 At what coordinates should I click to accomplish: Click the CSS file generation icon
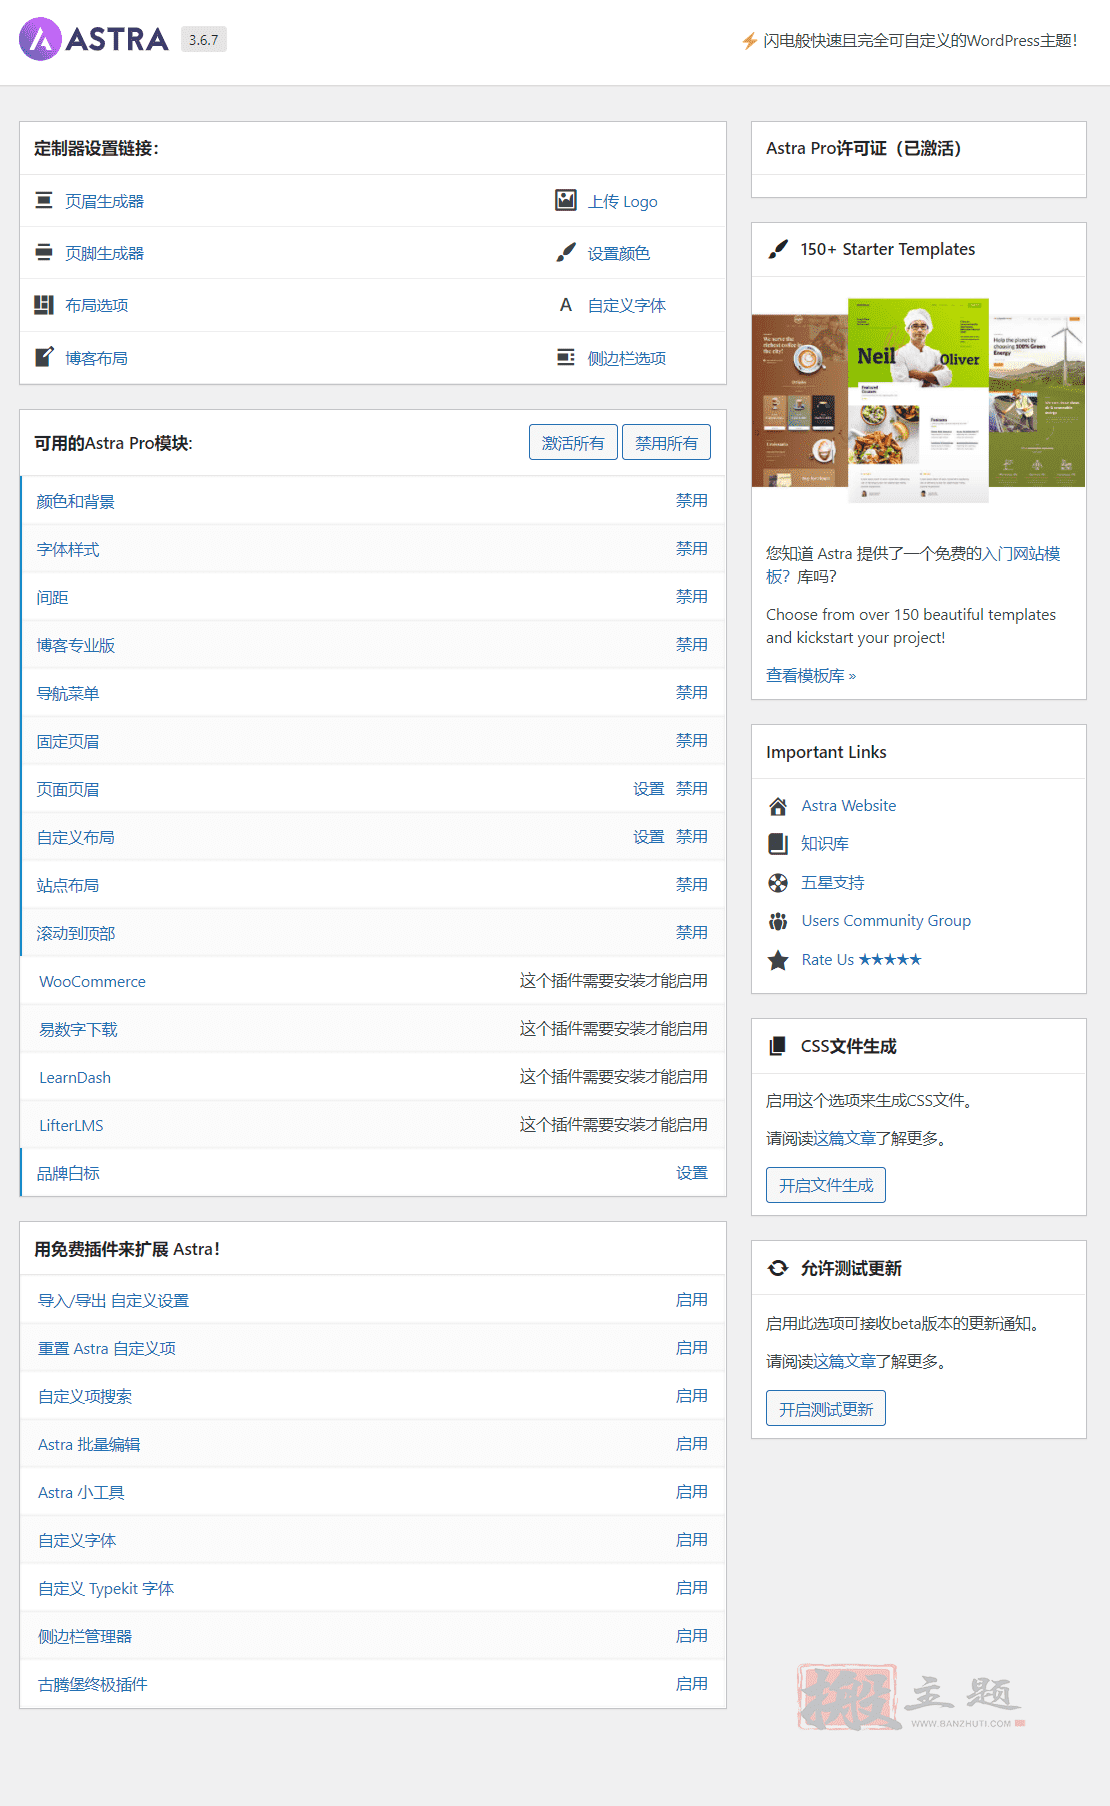778,1046
